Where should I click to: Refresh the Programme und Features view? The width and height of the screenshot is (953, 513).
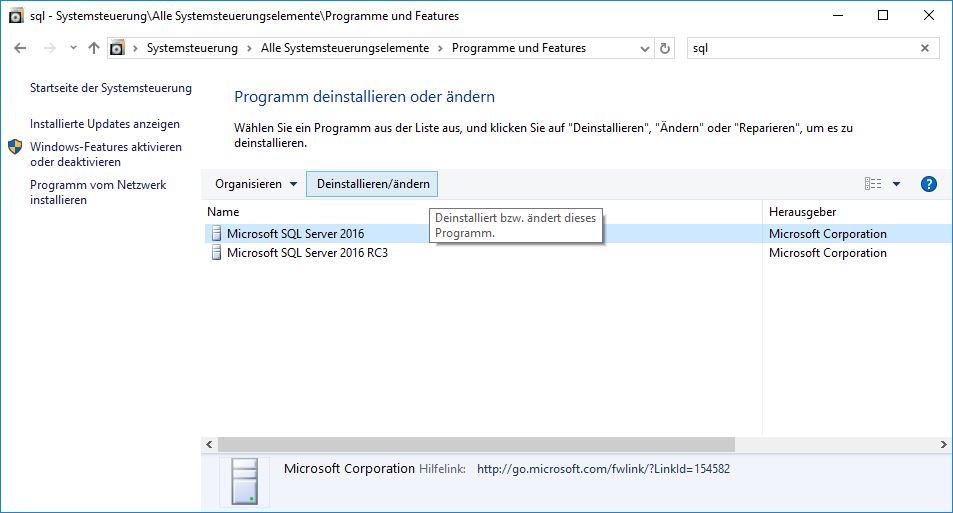(x=665, y=48)
